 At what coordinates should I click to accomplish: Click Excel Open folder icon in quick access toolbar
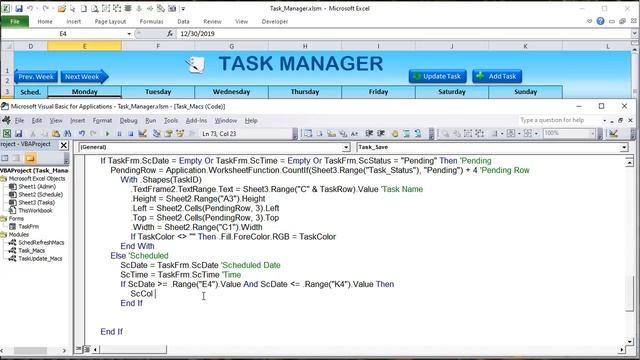point(62,8)
